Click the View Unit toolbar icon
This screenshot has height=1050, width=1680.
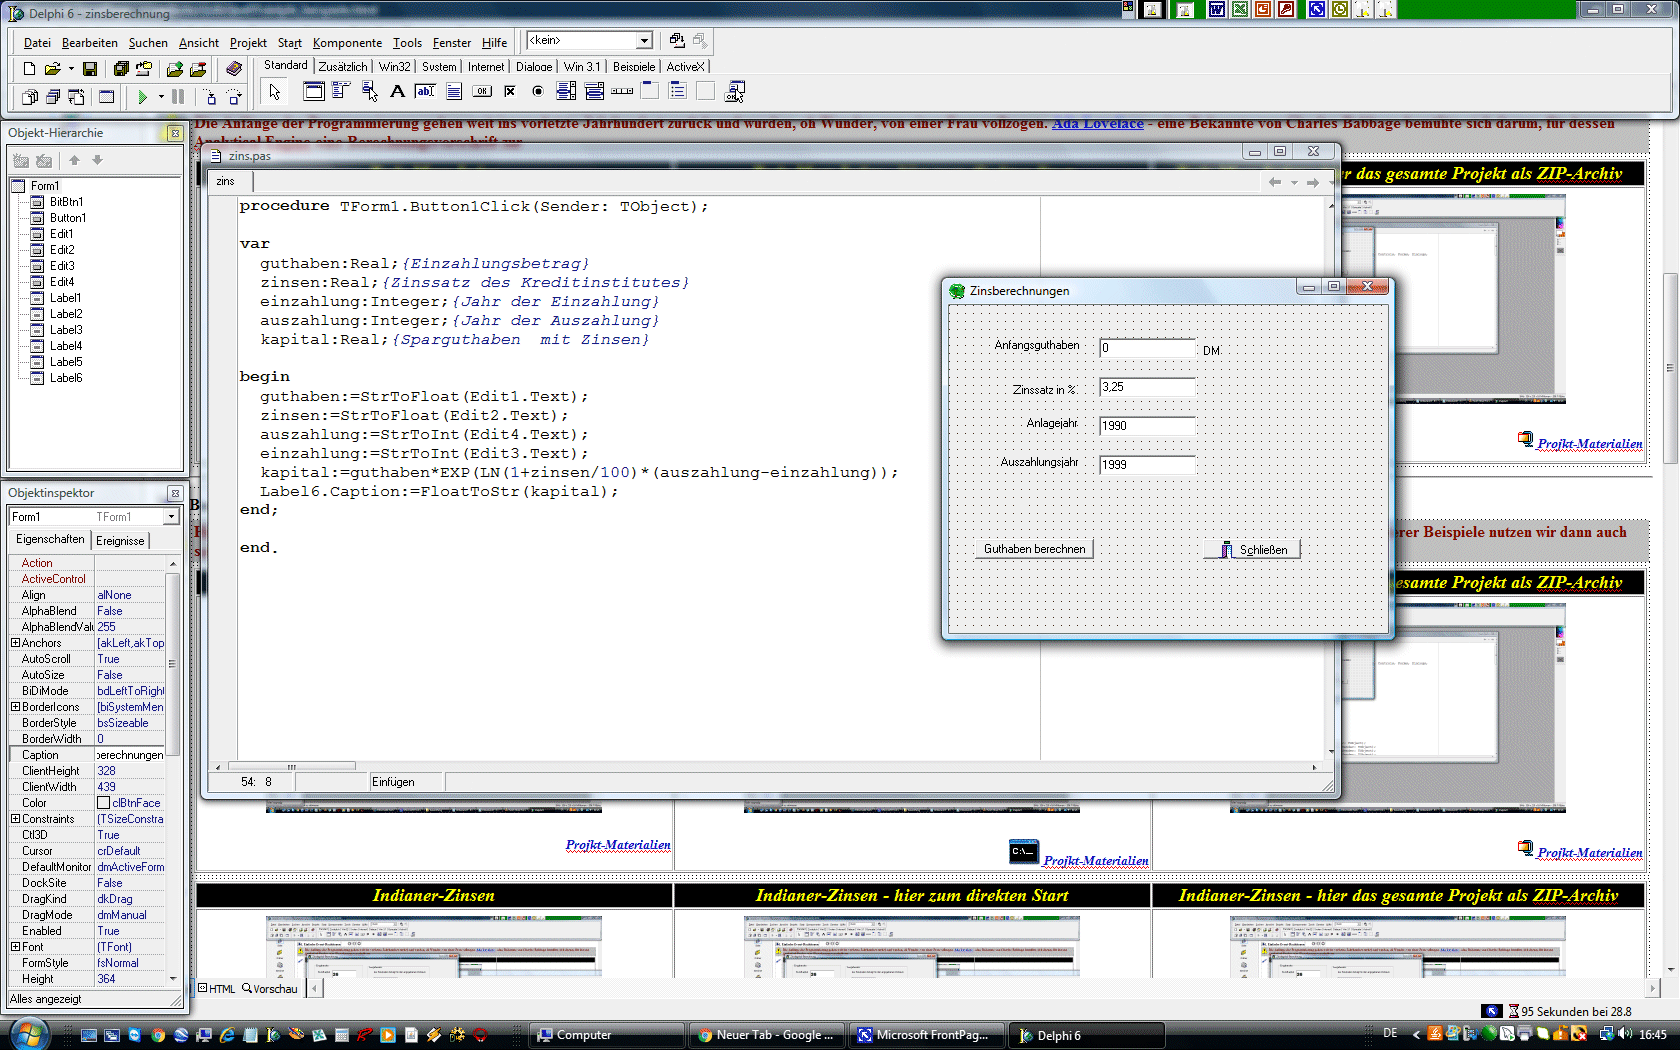pyautogui.click(x=29, y=97)
